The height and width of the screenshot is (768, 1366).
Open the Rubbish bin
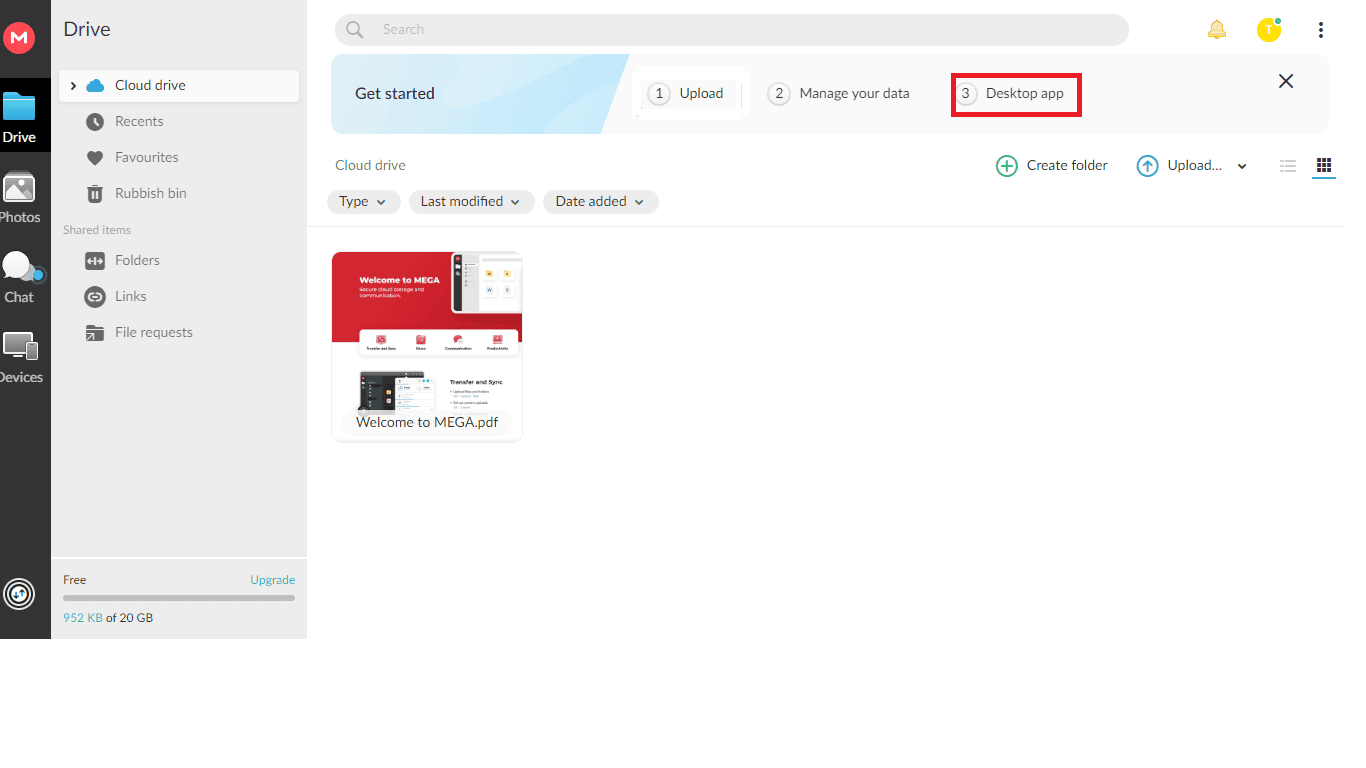coord(151,193)
